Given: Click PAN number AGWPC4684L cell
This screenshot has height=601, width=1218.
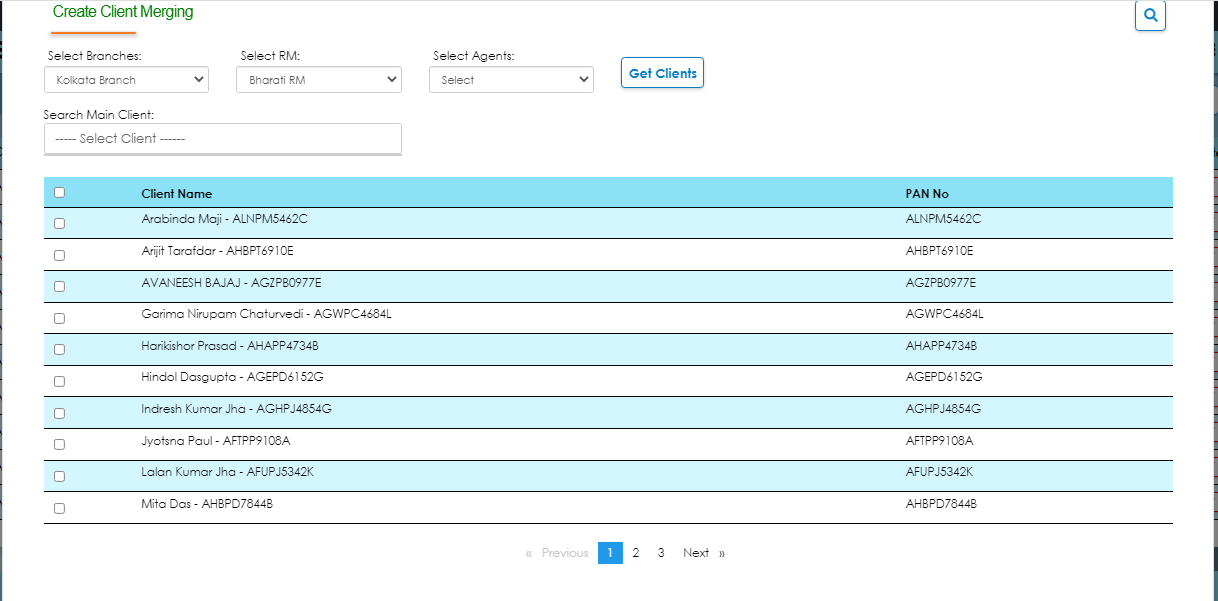Looking at the screenshot, I should 944,314.
